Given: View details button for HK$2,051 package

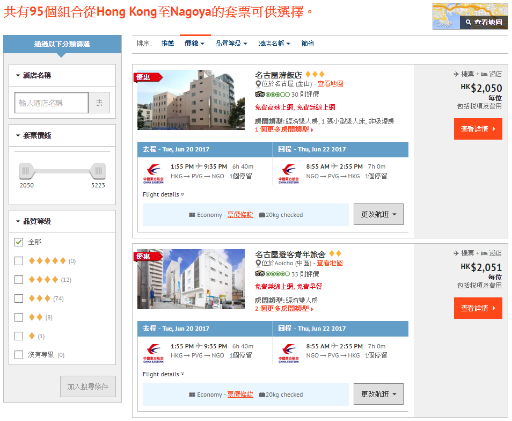Looking at the screenshot, I should pyautogui.click(x=478, y=308).
